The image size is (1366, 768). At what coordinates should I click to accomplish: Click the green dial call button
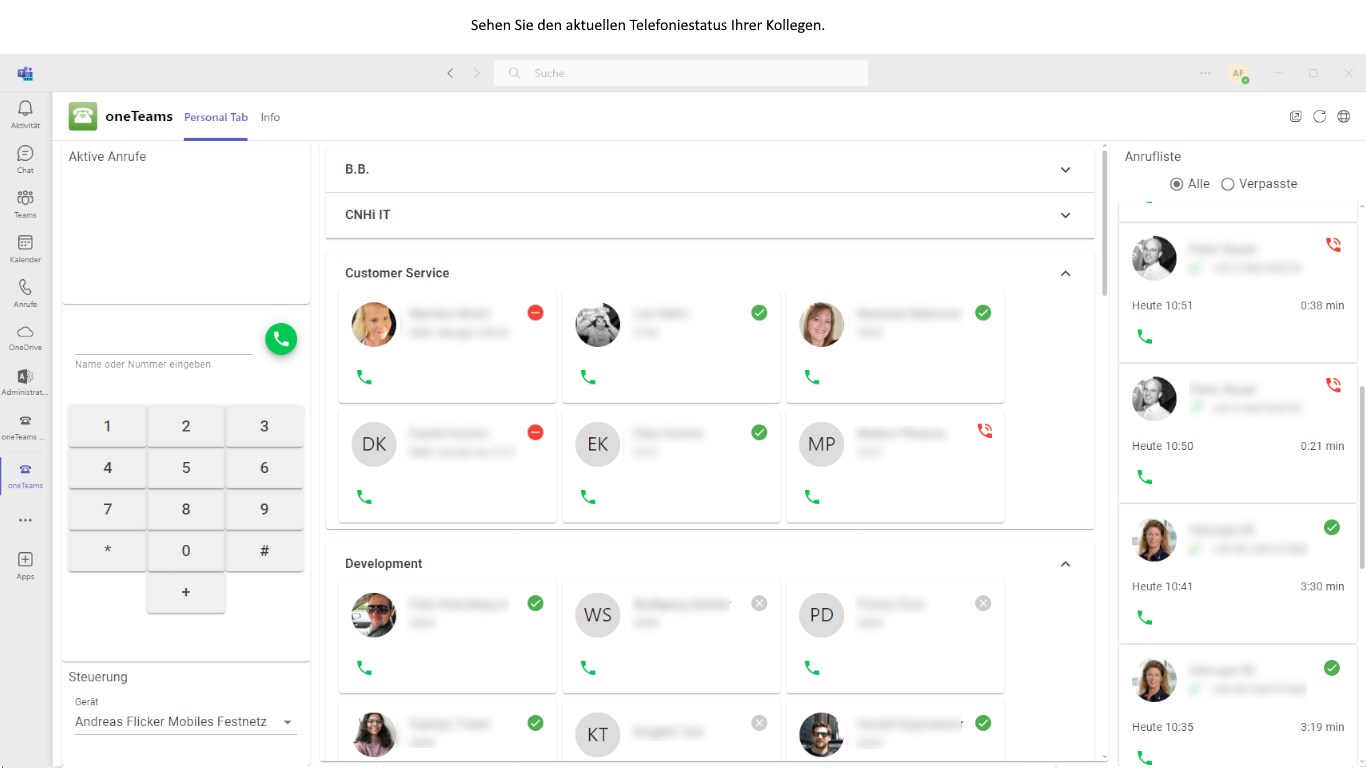click(281, 339)
